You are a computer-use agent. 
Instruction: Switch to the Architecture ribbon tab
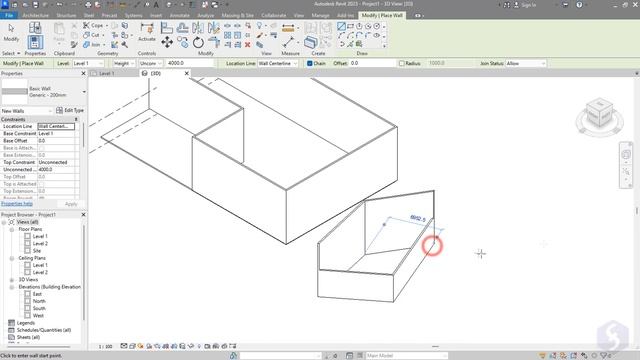(35, 16)
